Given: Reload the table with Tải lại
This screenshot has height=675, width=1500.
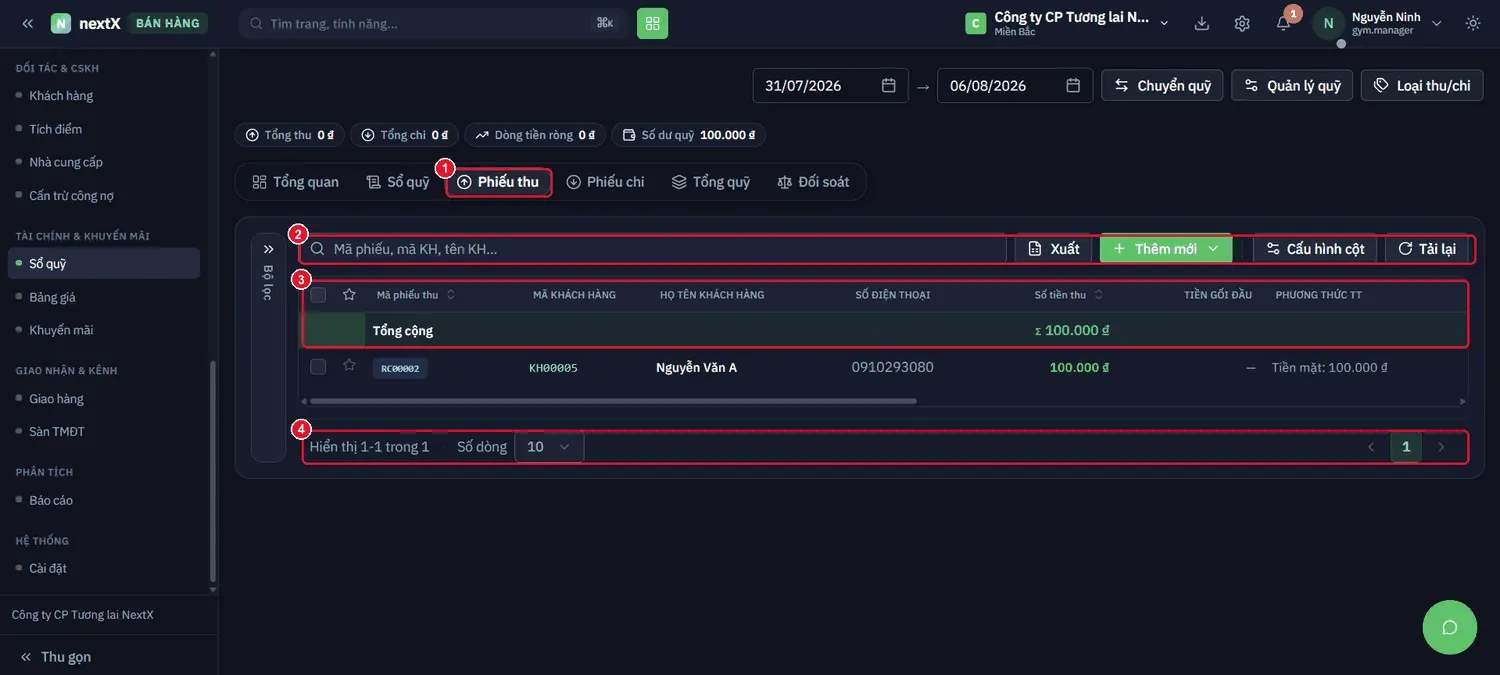Looking at the screenshot, I should tap(1427, 249).
